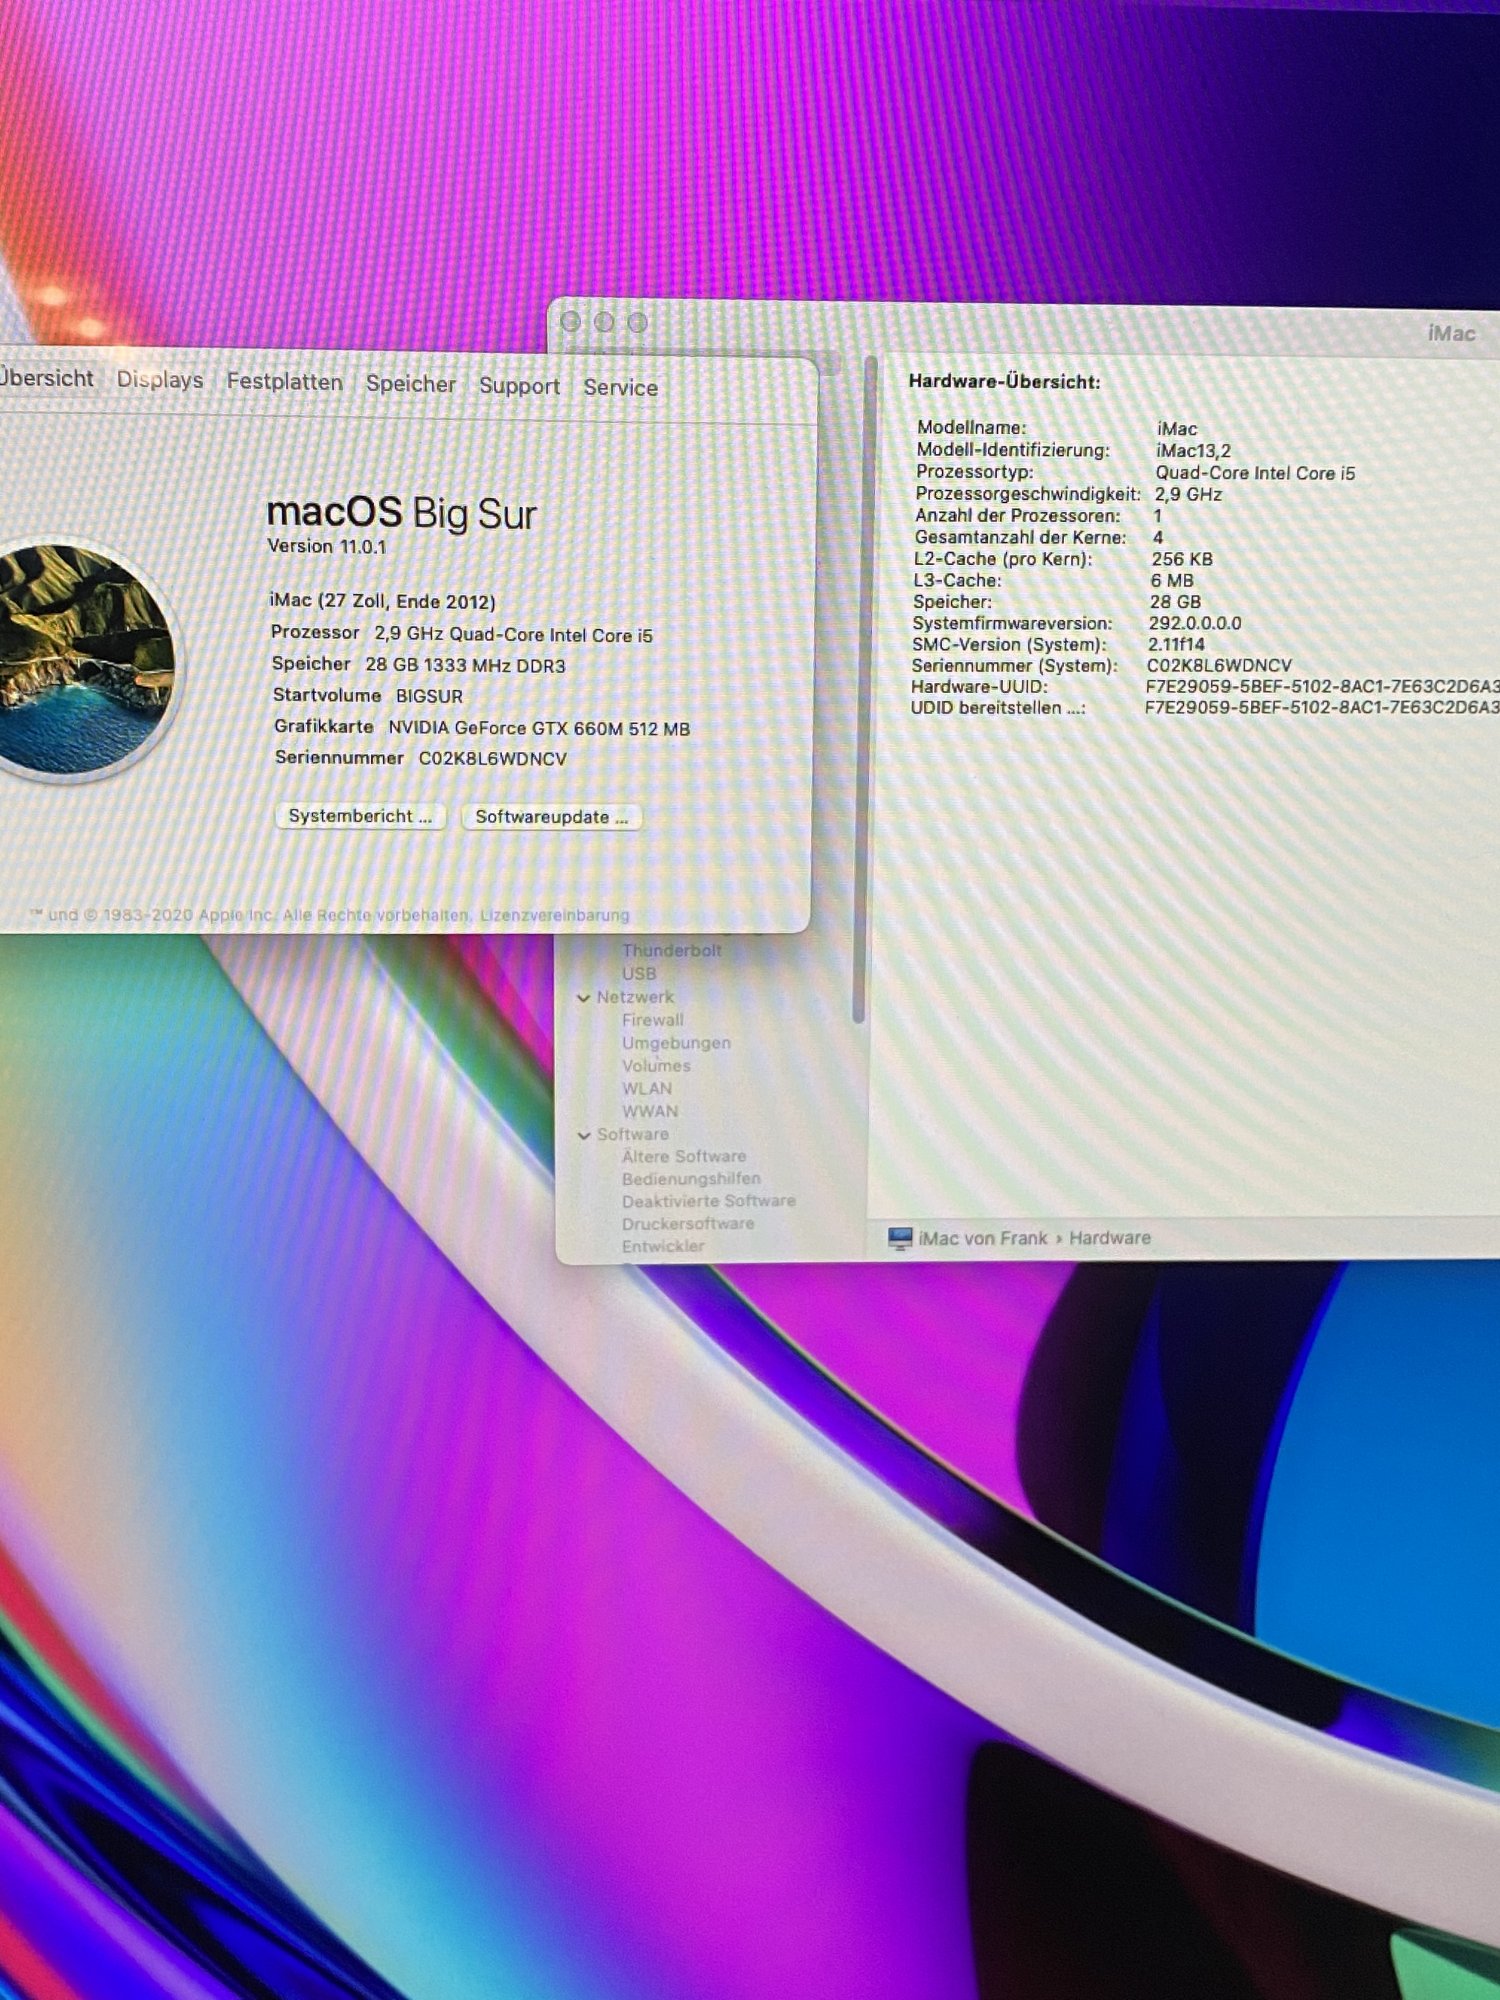Click the Modell-Identifizierung value 'iMac13,2'

[x=1193, y=451]
